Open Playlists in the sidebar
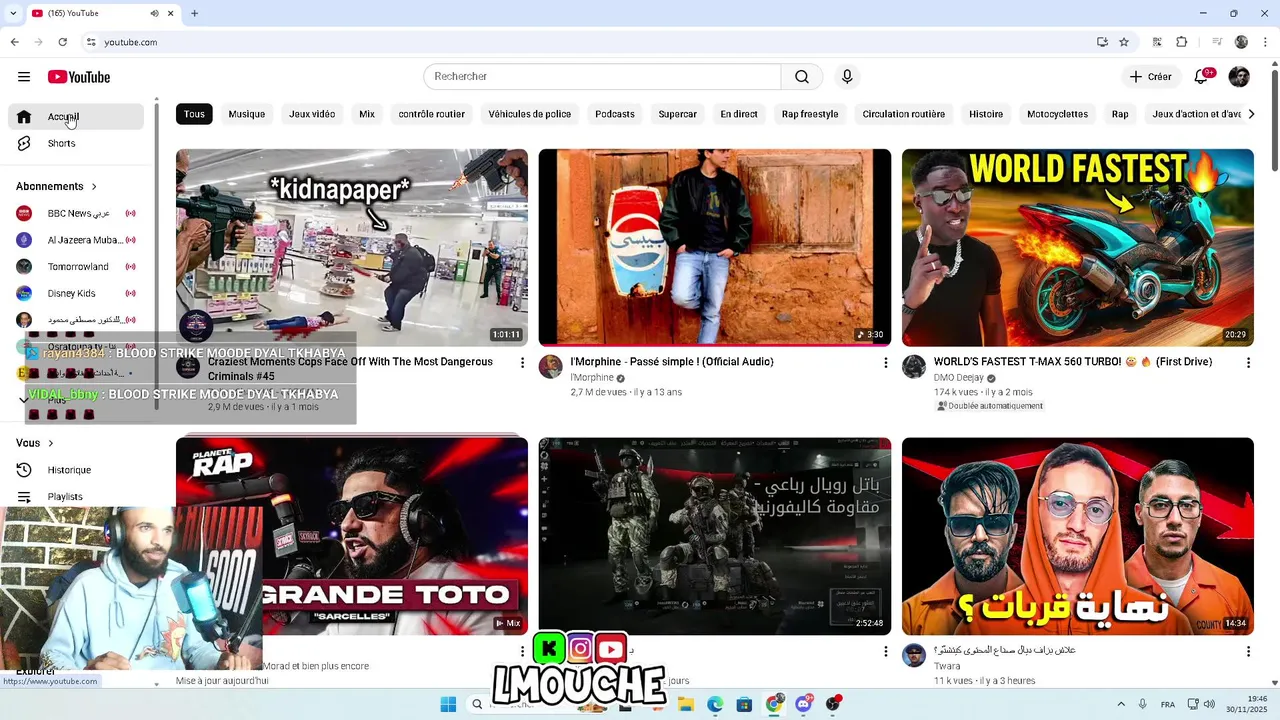Image resolution: width=1280 pixels, height=720 pixels. point(76,496)
